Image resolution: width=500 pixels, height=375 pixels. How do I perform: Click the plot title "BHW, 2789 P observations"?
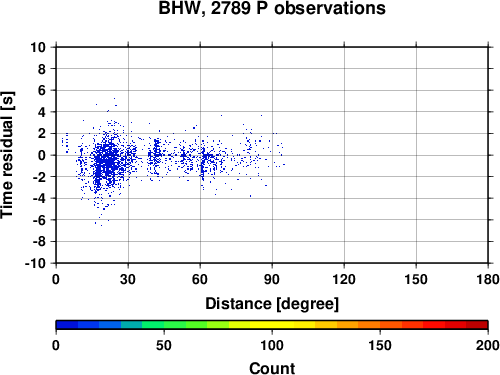tap(272, 8)
